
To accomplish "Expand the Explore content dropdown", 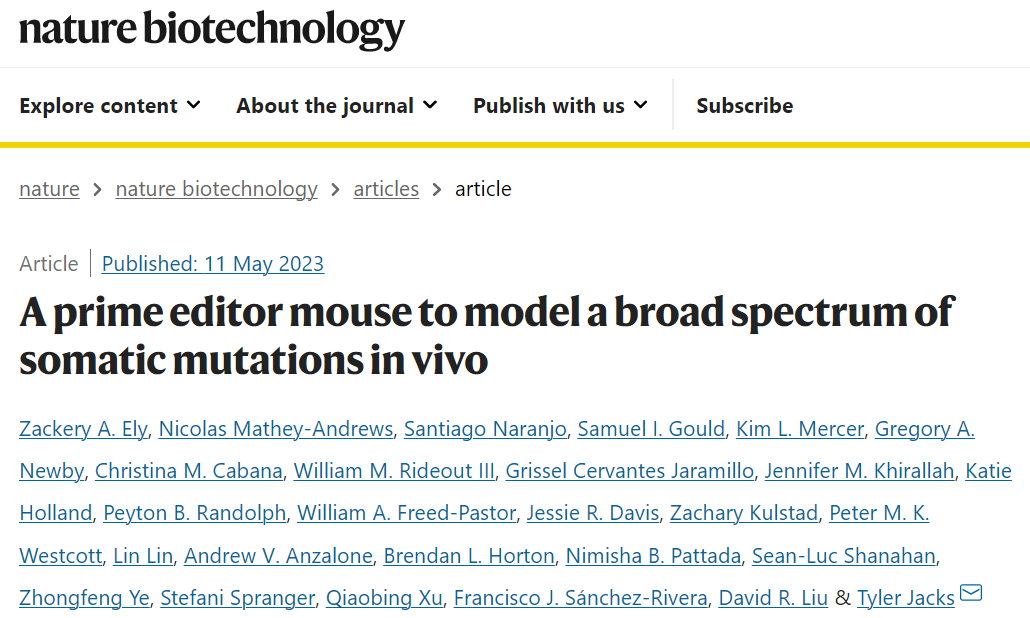I will 110,106.
